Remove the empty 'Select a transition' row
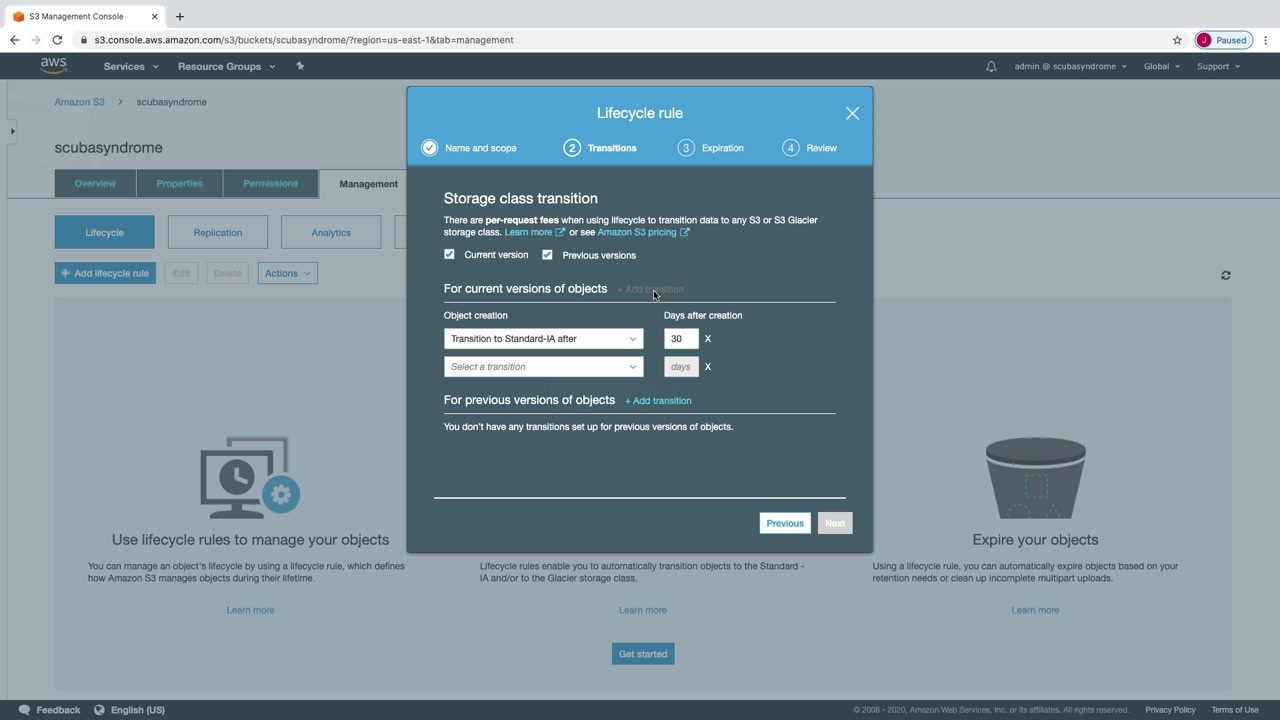 (707, 367)
